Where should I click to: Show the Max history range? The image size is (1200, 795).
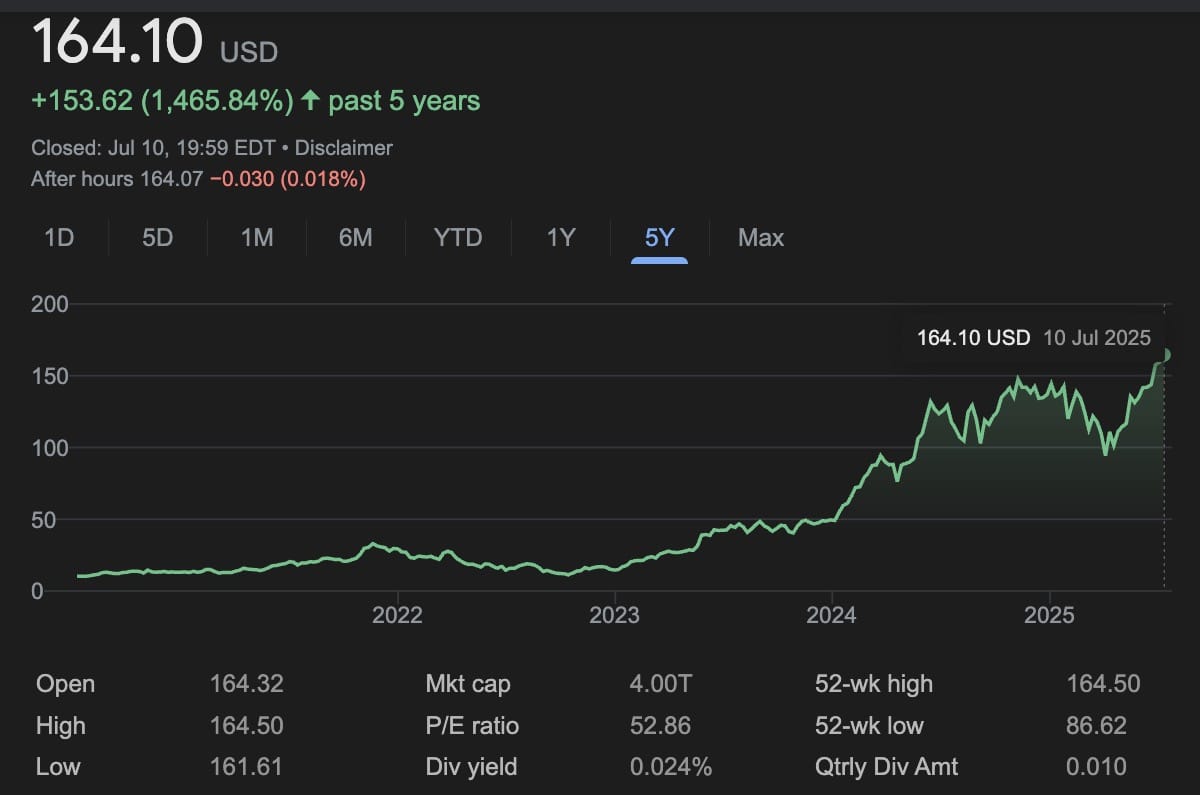(761, 238)
